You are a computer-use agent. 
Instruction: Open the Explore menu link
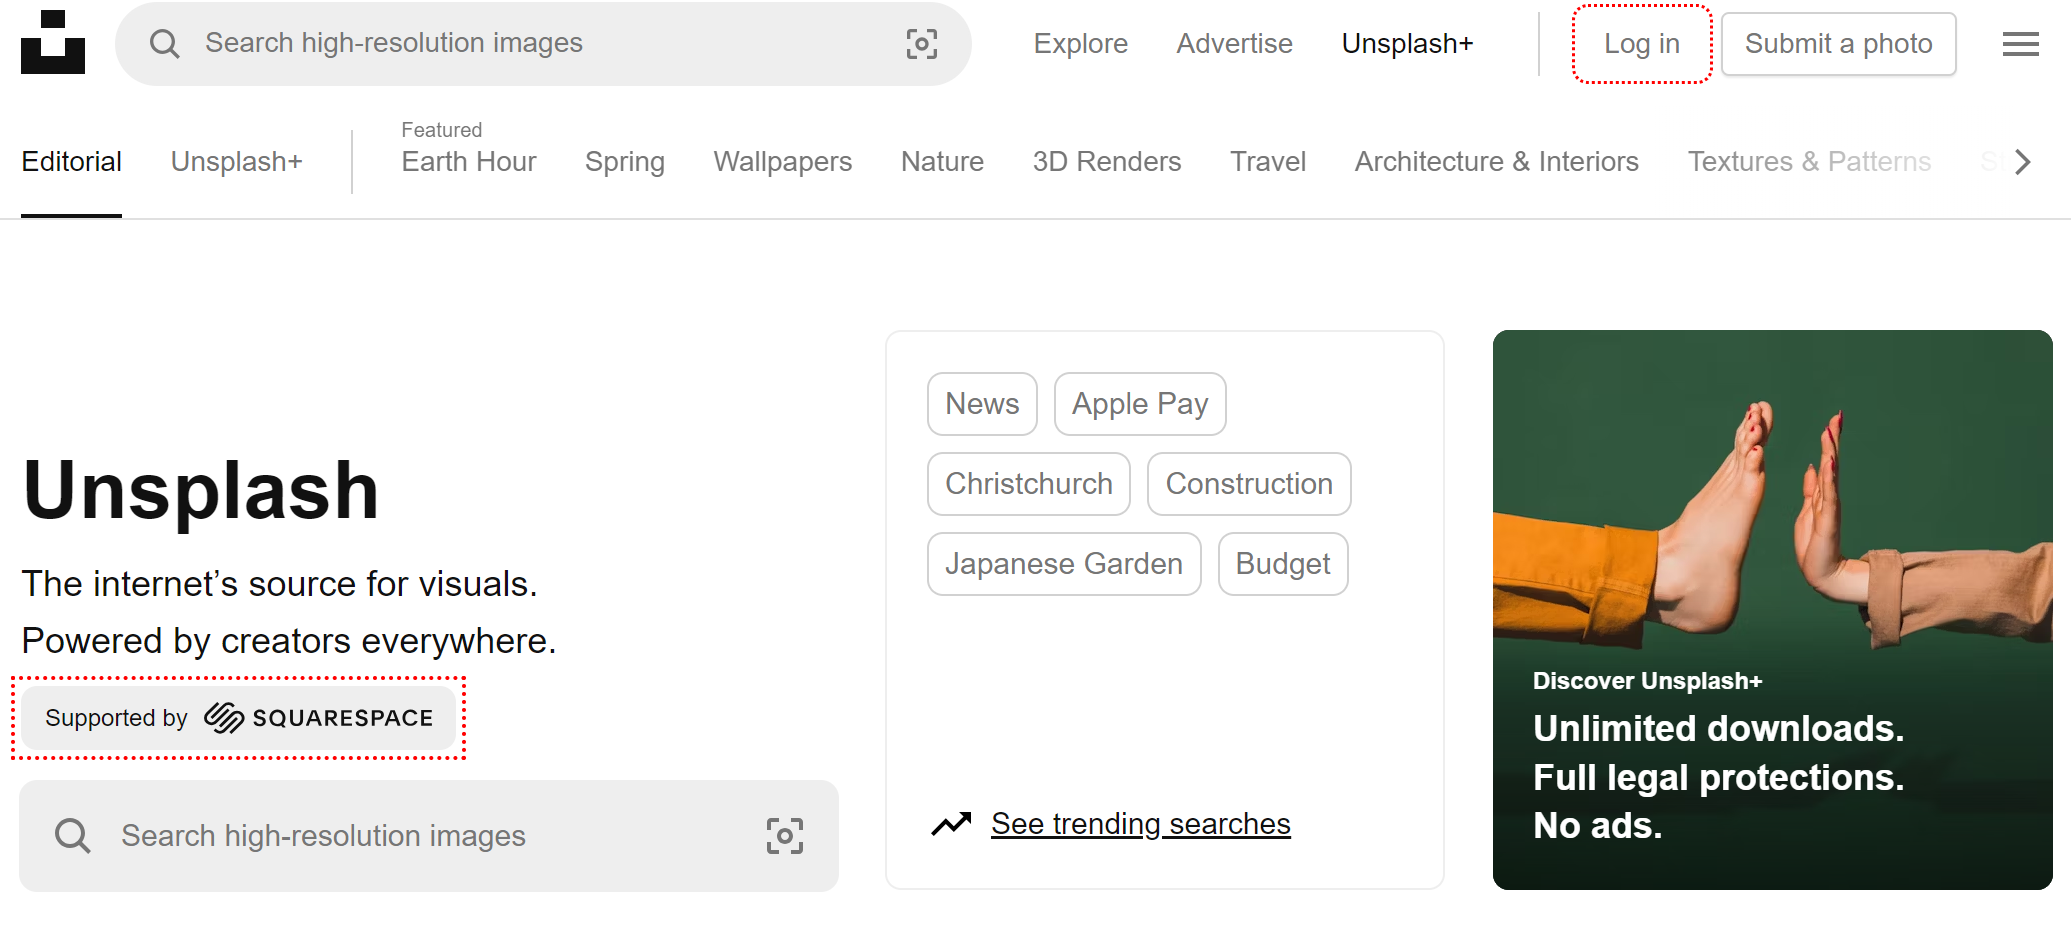coord(1080,44)
